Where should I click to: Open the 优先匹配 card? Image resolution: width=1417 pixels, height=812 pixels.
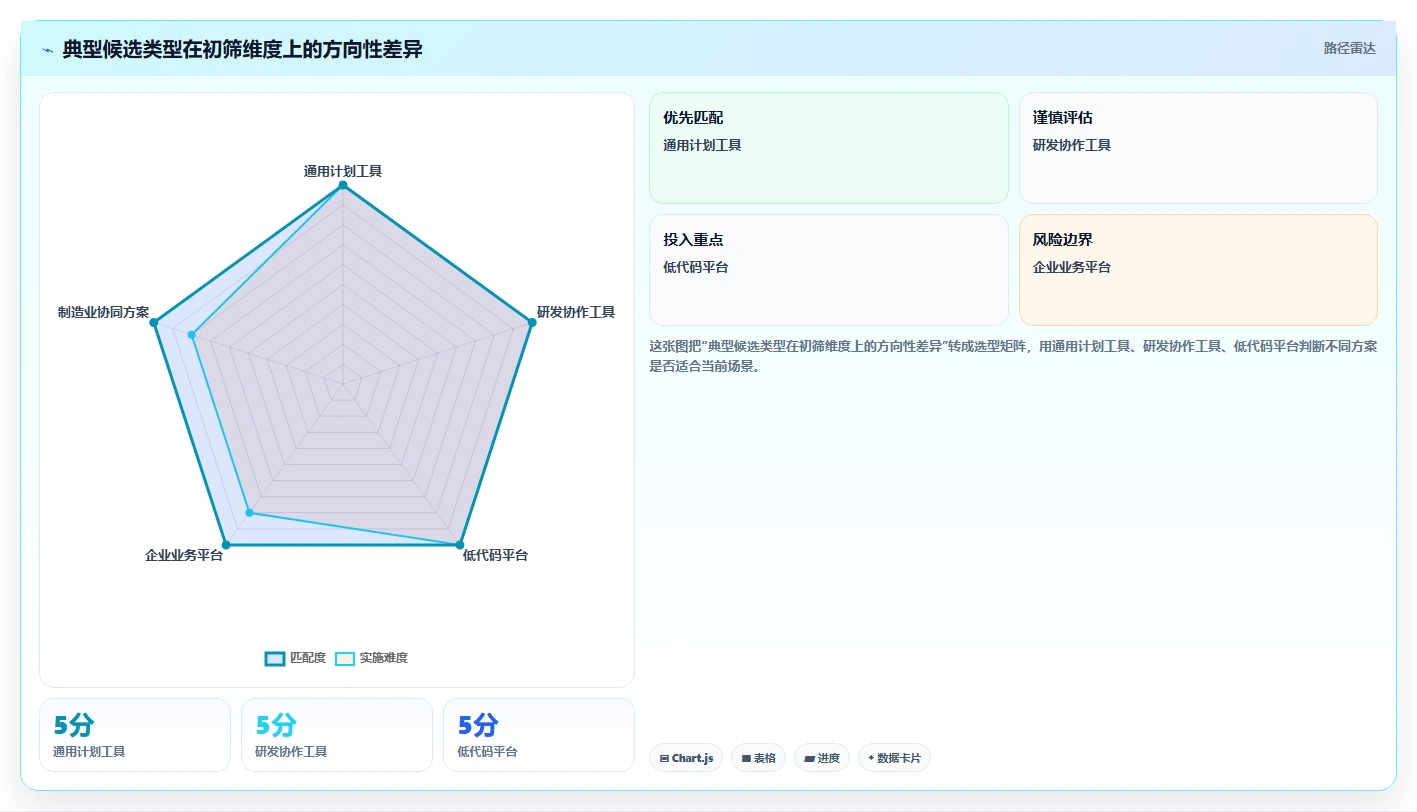(x=829, y=148)
